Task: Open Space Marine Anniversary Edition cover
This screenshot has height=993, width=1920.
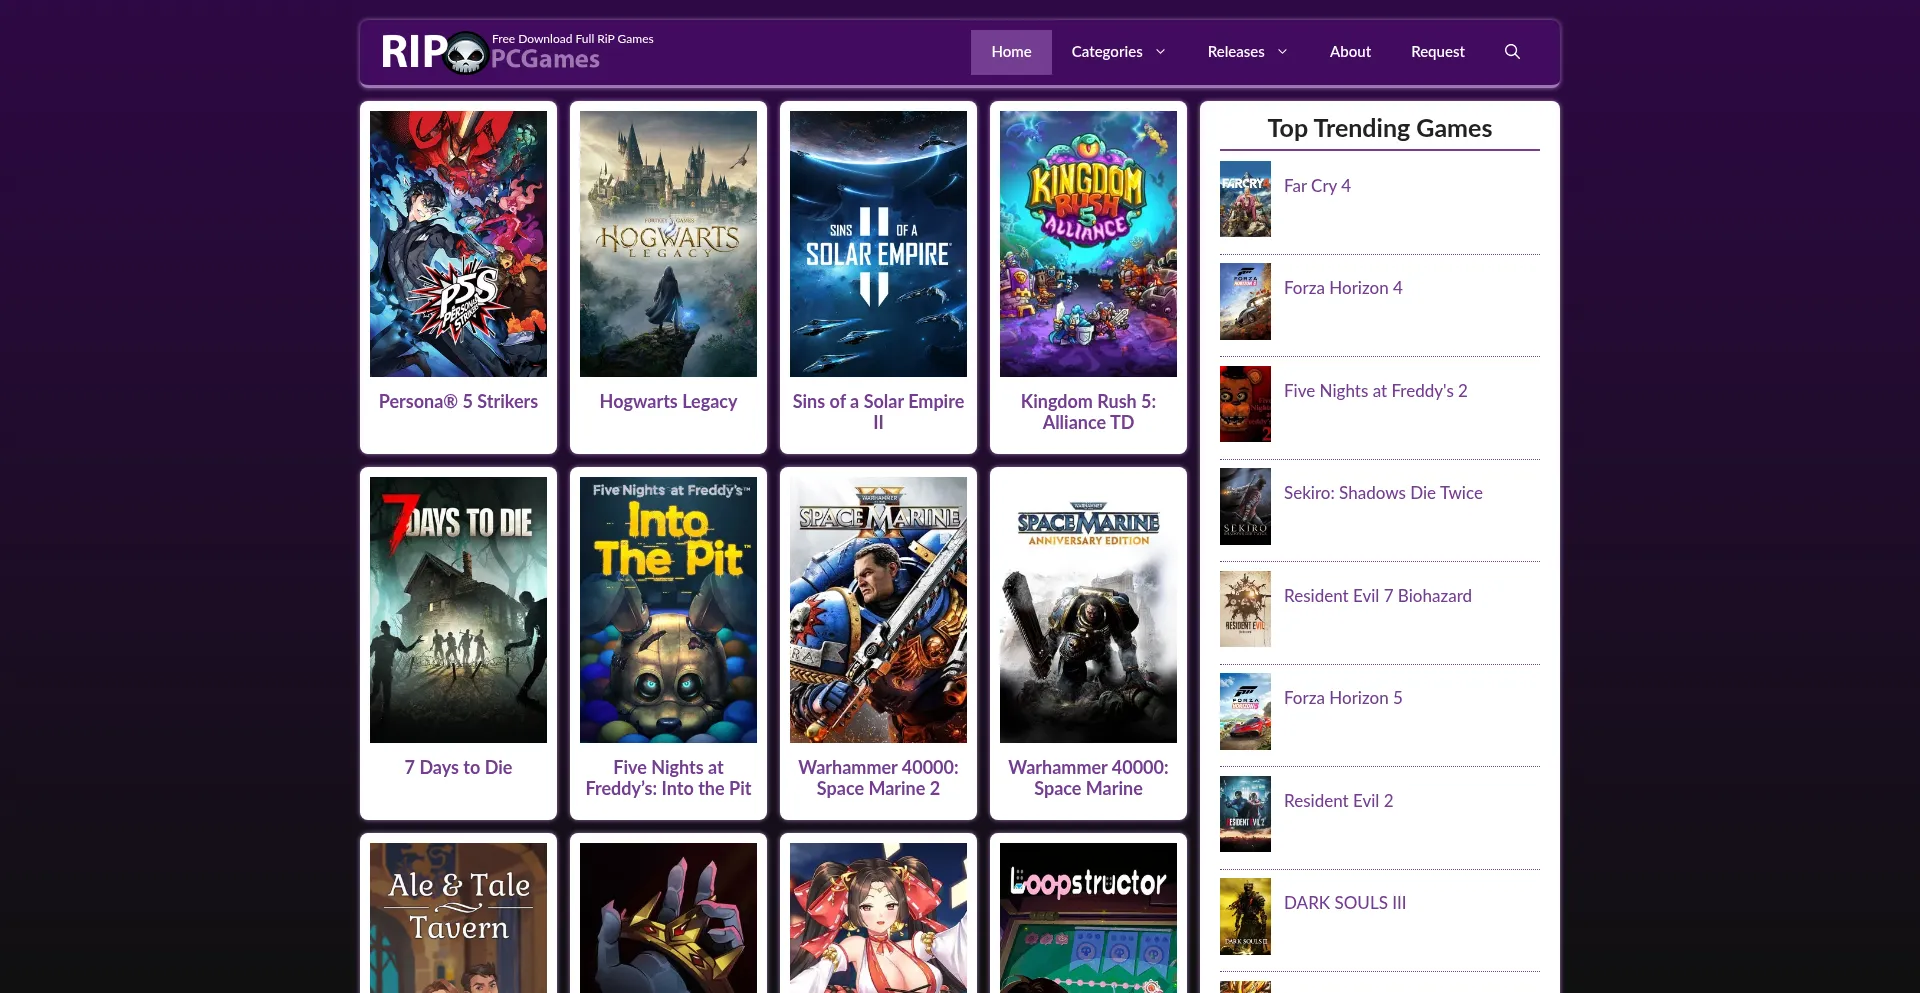Action: (1088, 610)
